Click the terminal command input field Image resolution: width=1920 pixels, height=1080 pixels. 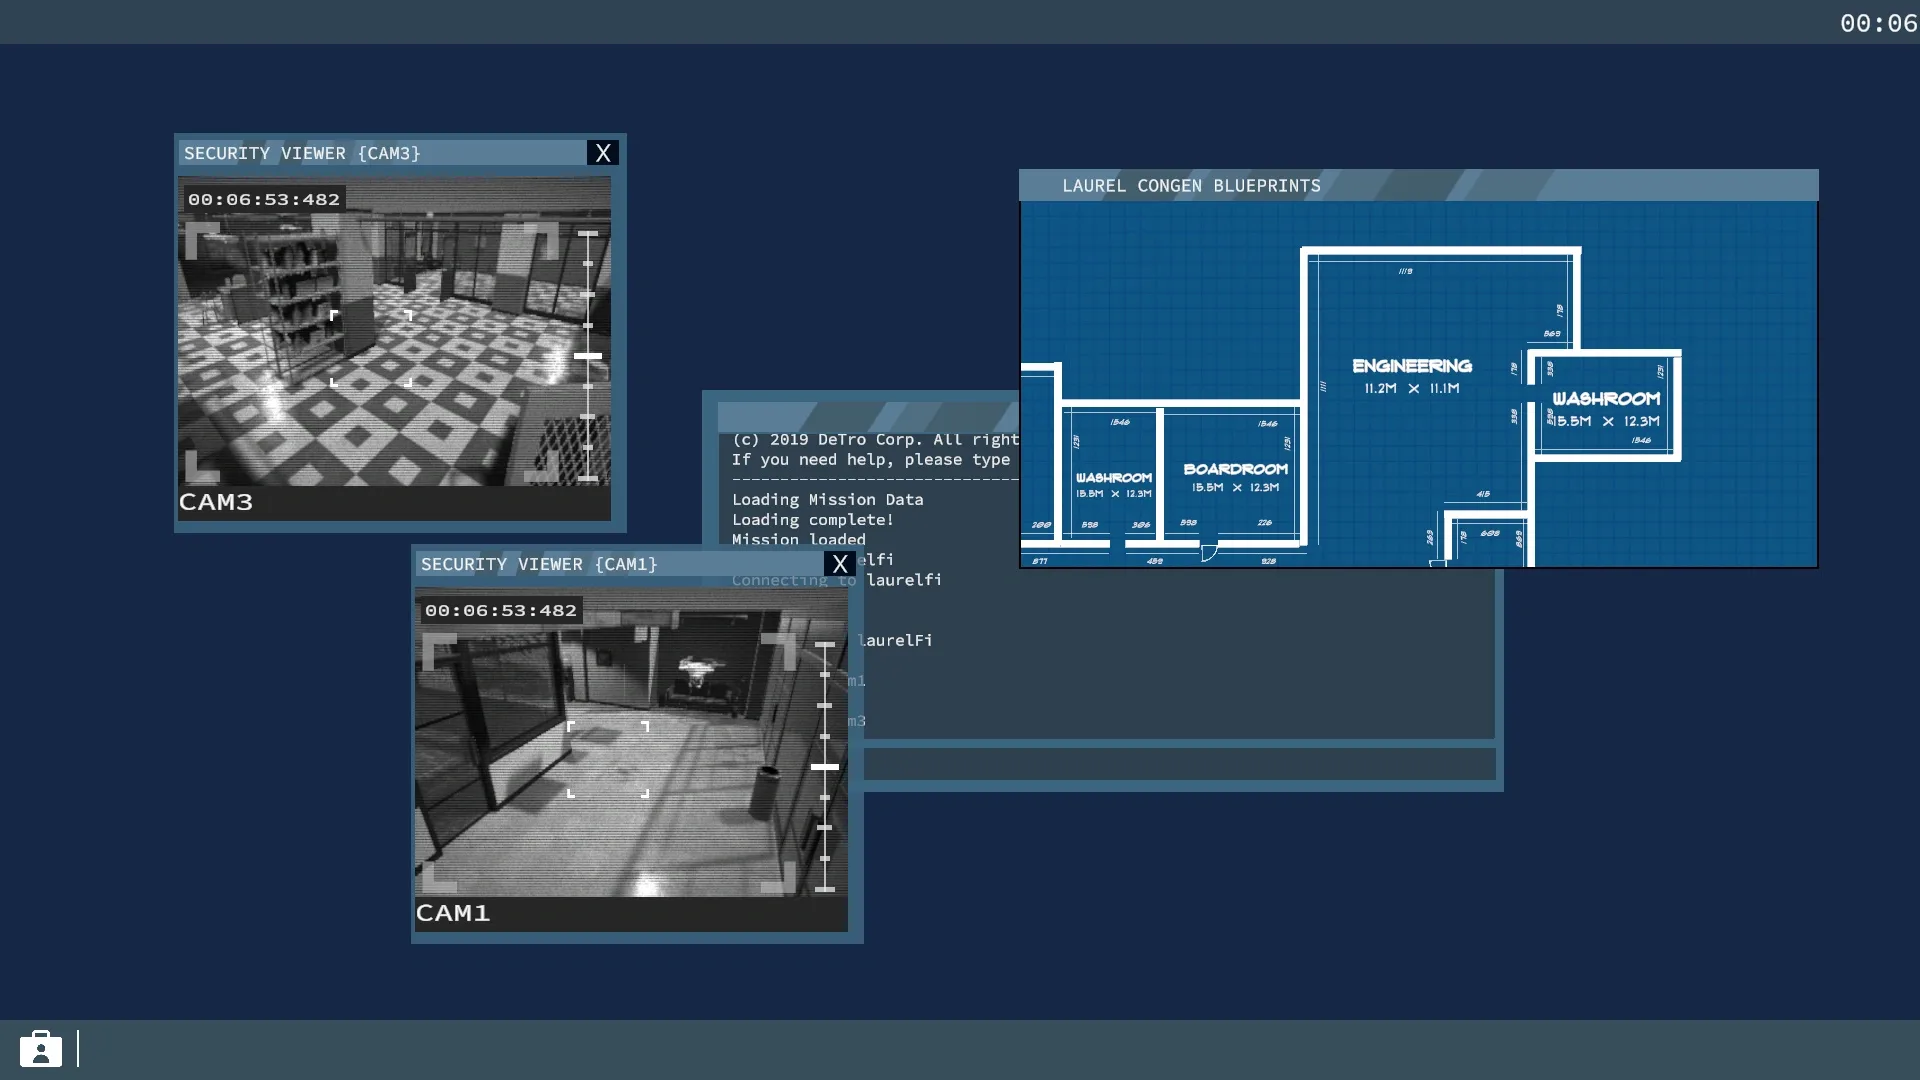point(1178,765)
